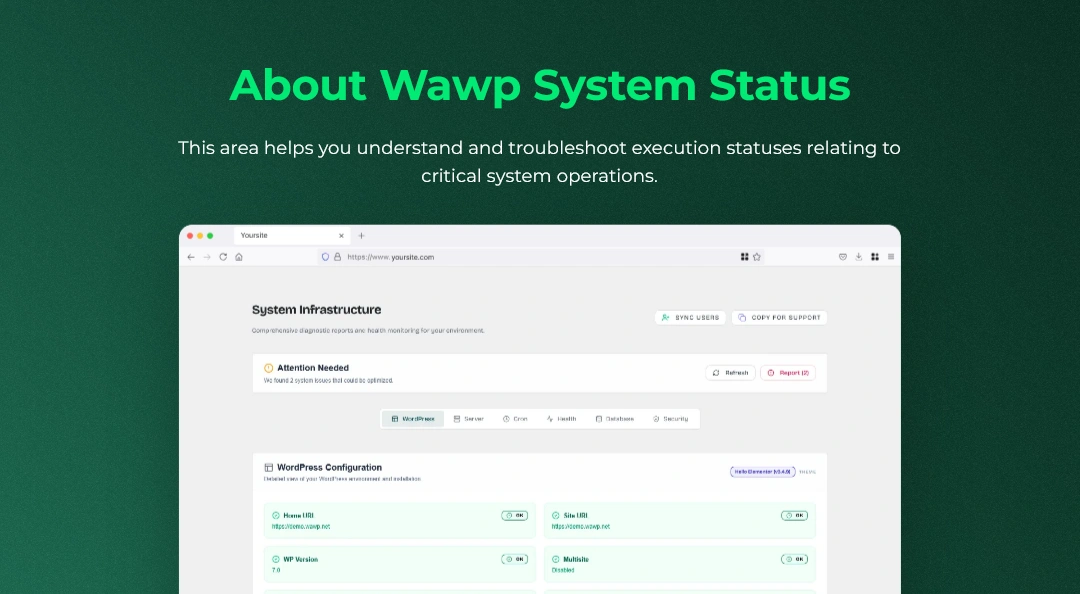Click the Site URL link demo.wawp.net
The width and height of the screenshot is (1080, 594).
tap(581, 526)
